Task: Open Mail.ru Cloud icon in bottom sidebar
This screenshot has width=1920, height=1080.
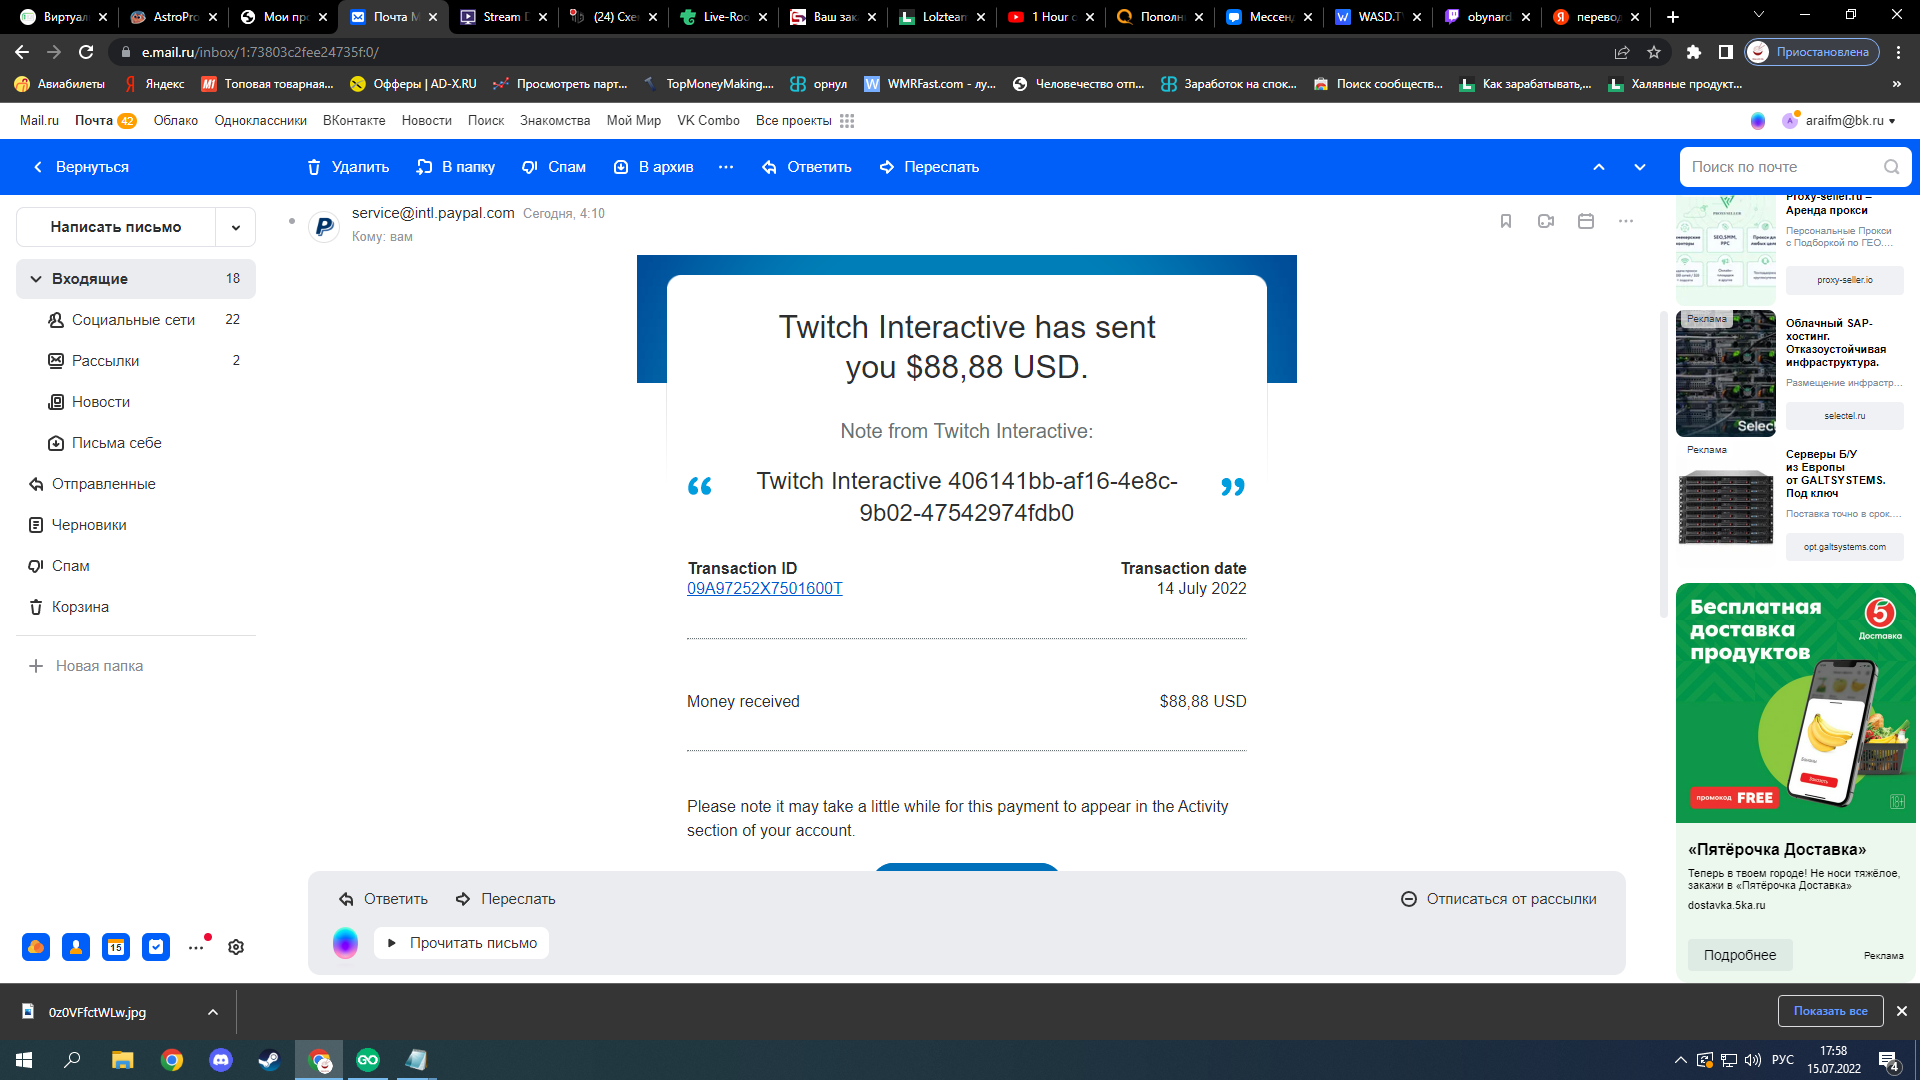Action: coord(36,947)
